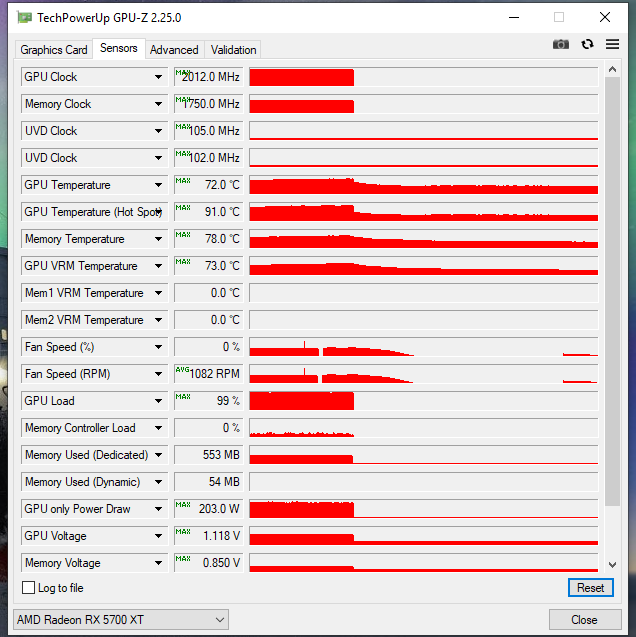Click the 91.0 °C Hot Spot reading
Screen dimensions: 636x637
[208, 212]
